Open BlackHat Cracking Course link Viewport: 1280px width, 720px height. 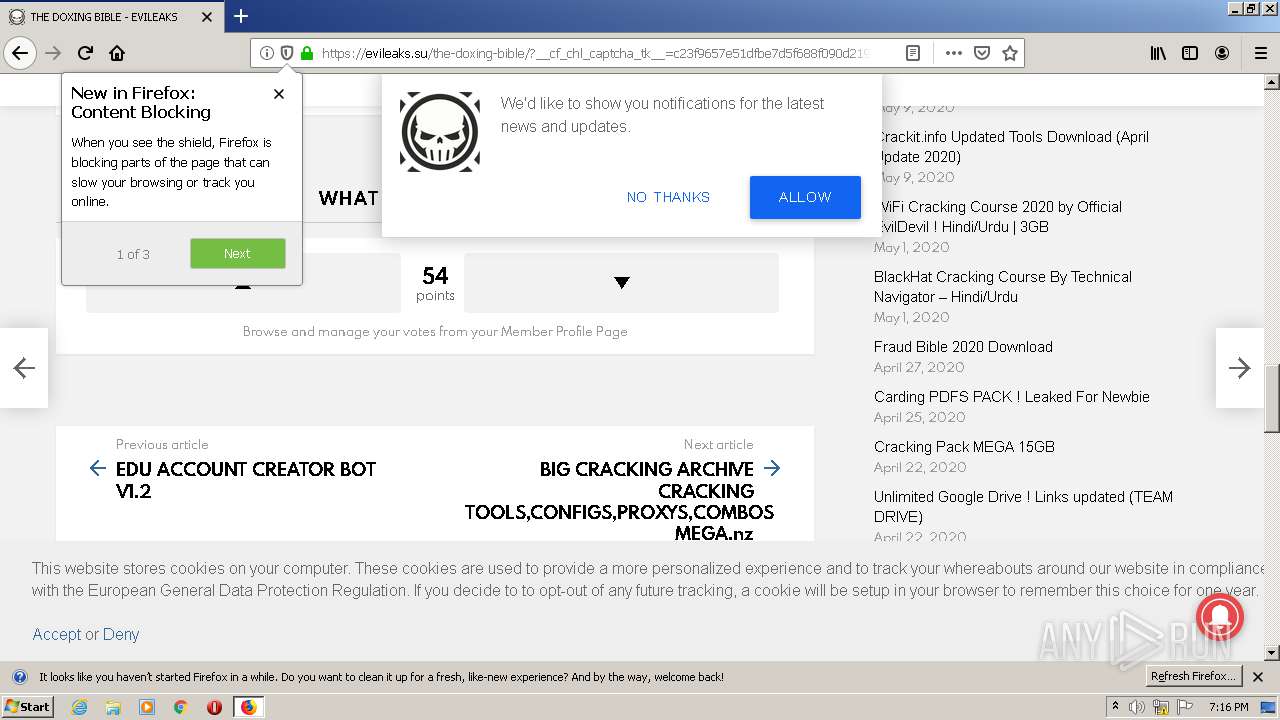click(x=1003, y=287)
